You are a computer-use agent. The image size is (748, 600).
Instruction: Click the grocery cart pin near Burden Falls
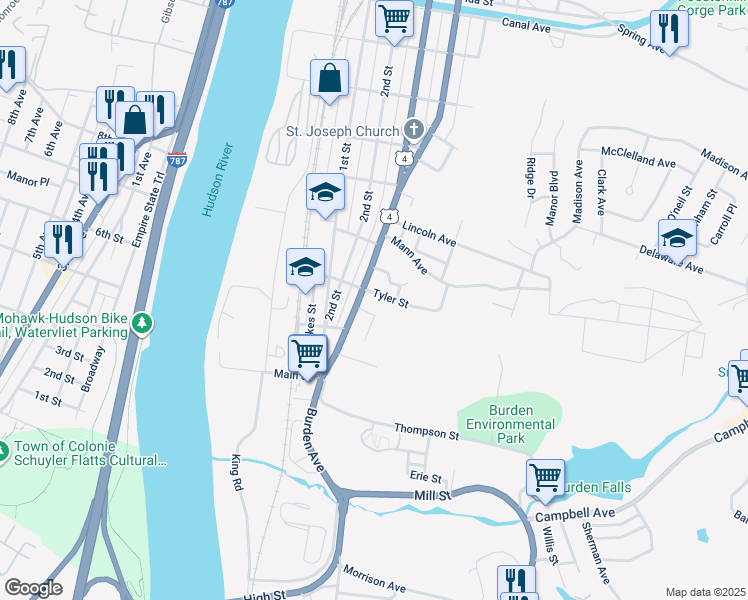(546, 480)
